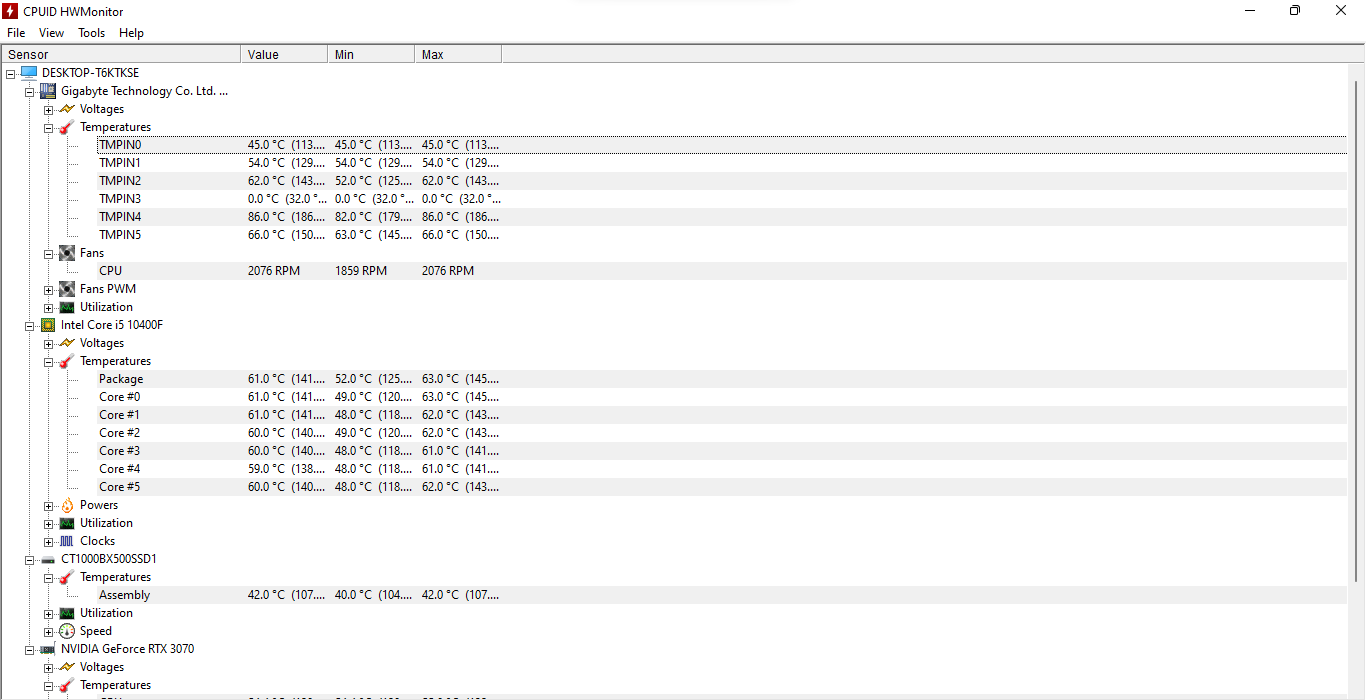Select the Core #4 row

tap(722, 469)
